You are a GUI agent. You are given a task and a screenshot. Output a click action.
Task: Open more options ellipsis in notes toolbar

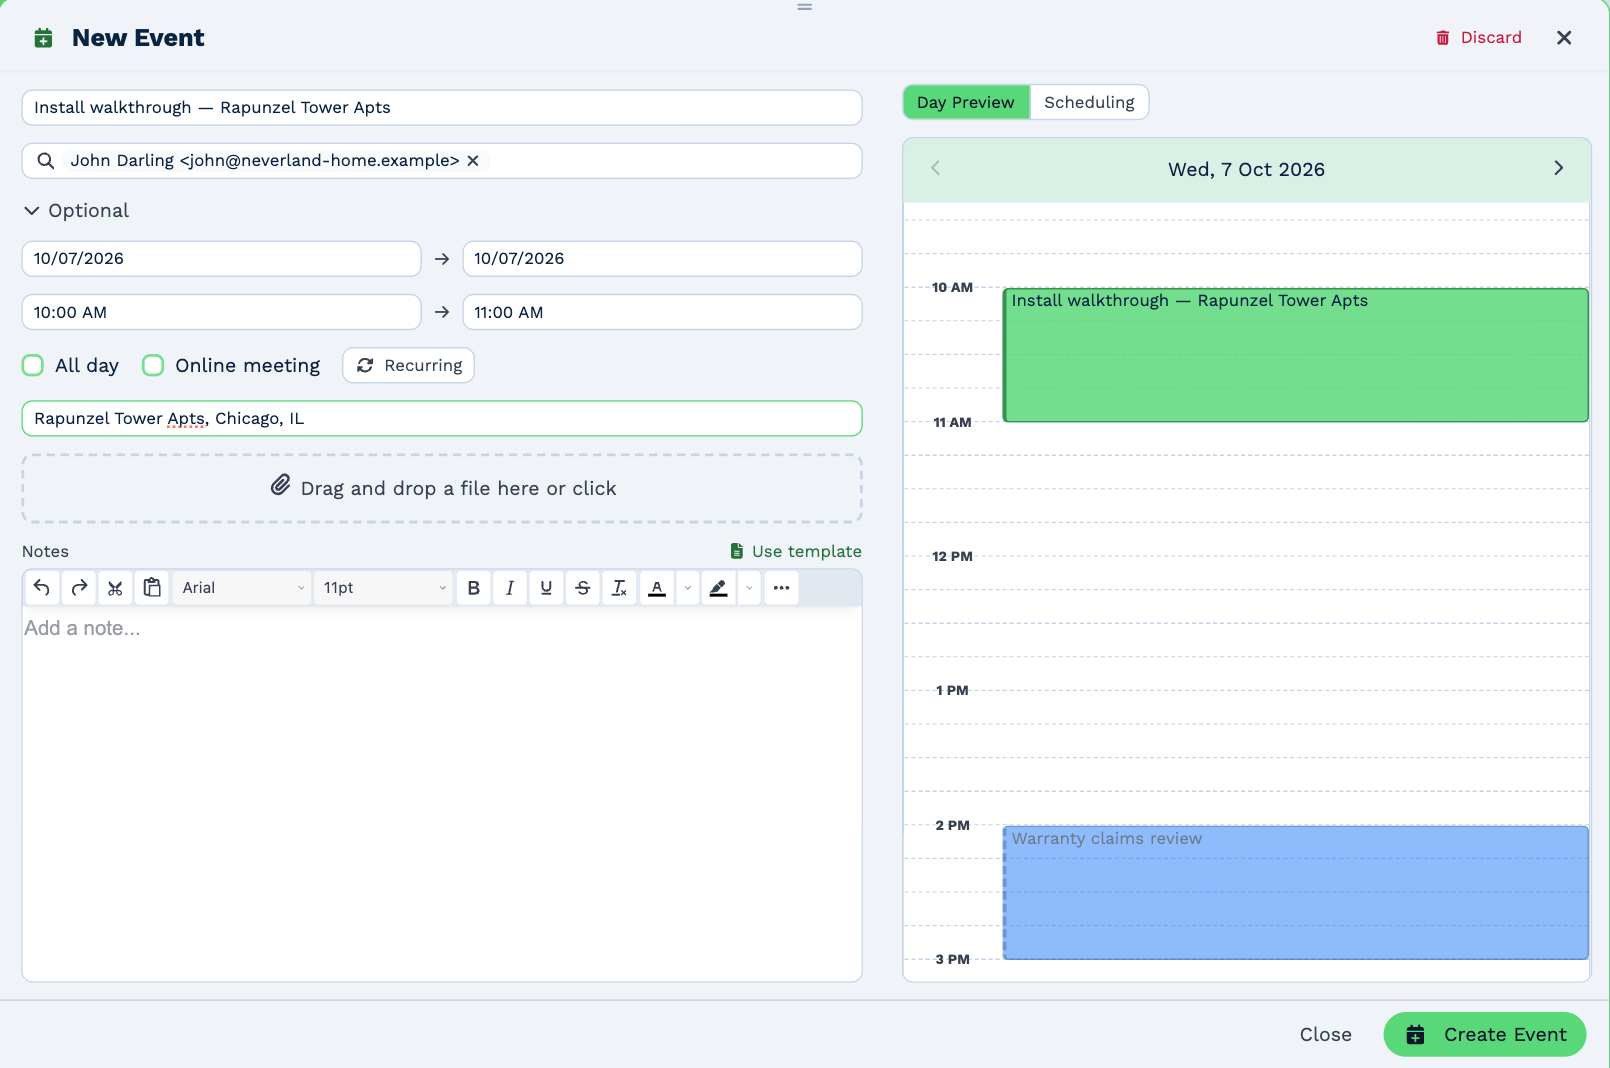(x=781, y=588)
